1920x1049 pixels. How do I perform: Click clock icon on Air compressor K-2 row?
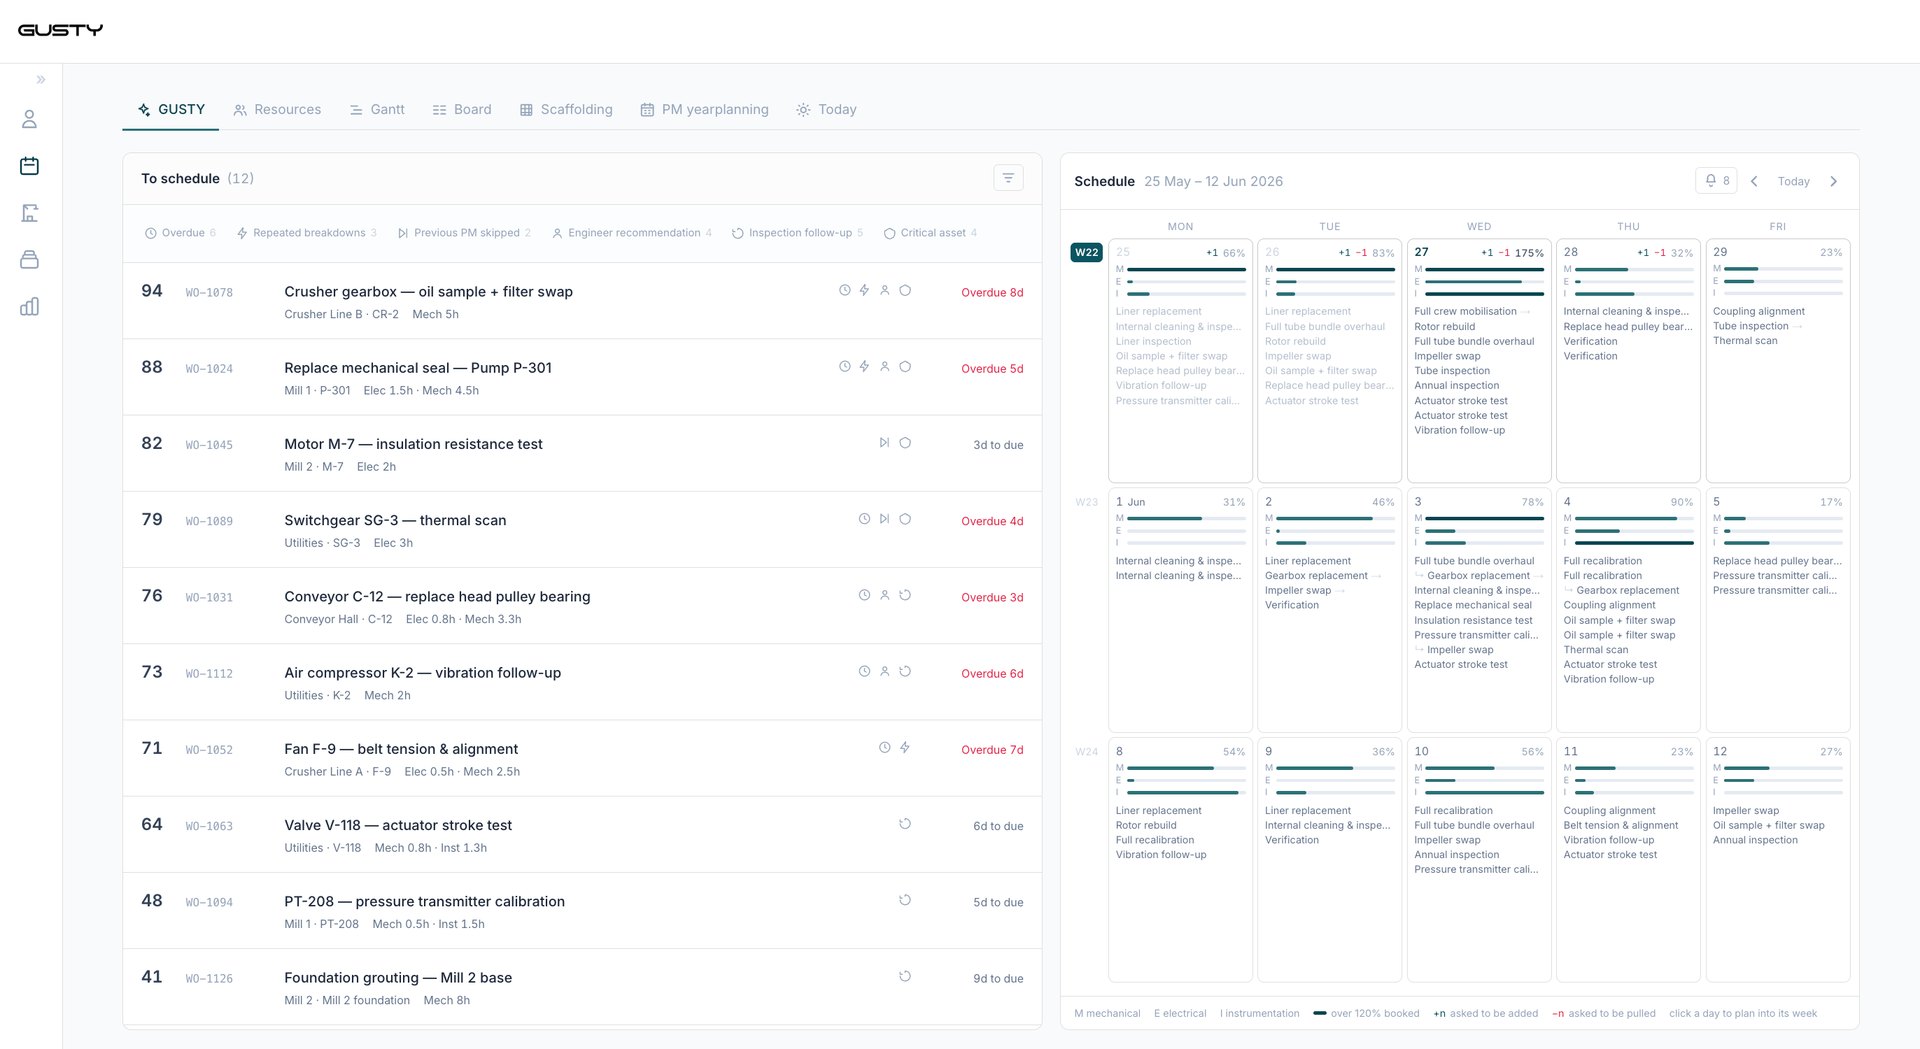pyautogui.click(x=864, y=671)
